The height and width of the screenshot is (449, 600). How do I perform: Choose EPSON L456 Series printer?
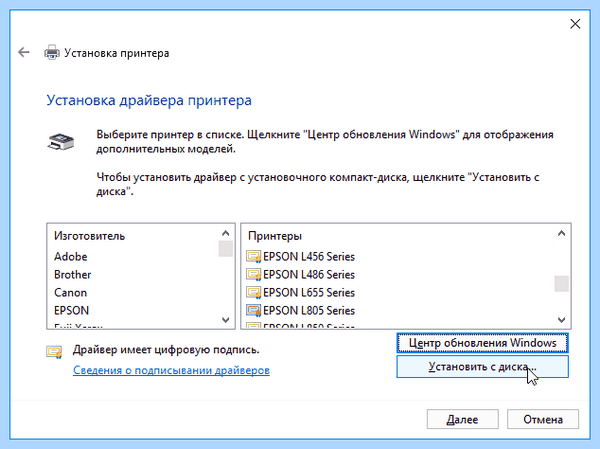pyautogui.click(x=309, y=256)
